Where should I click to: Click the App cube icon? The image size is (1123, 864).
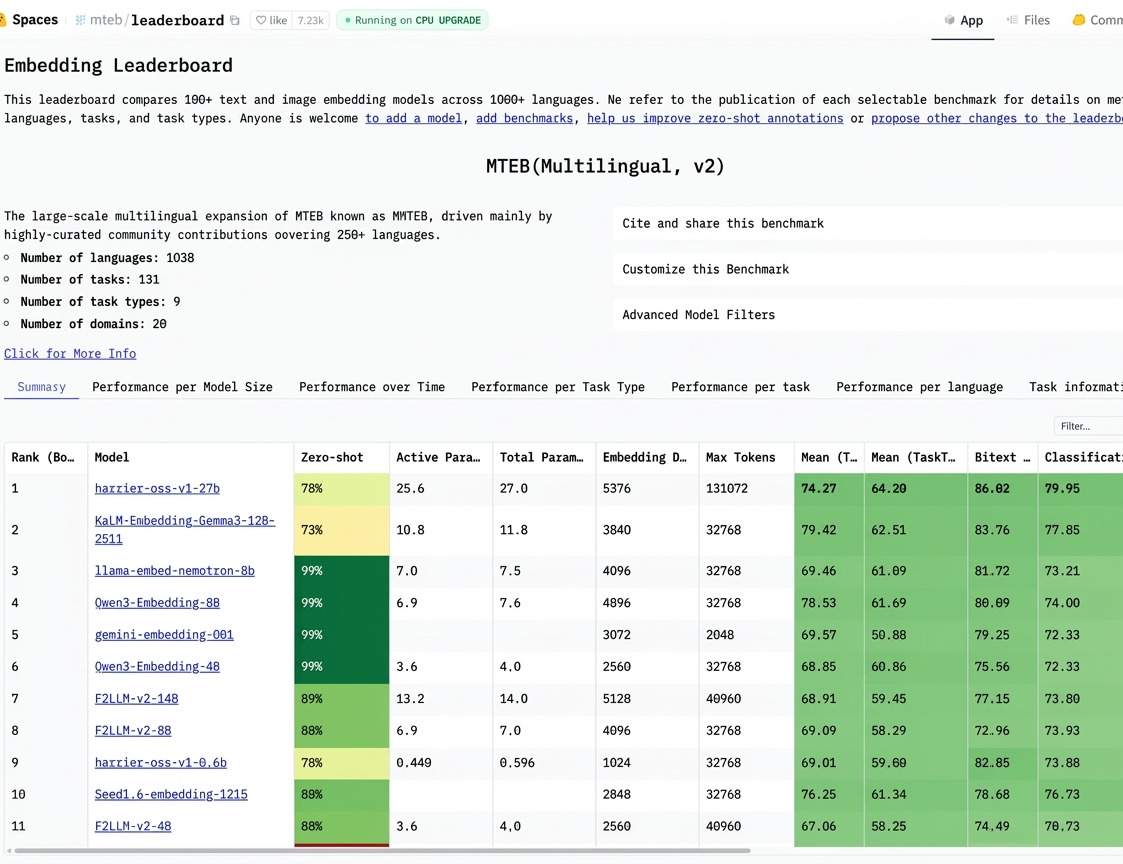pyautogui.click(x=949, y=20)
